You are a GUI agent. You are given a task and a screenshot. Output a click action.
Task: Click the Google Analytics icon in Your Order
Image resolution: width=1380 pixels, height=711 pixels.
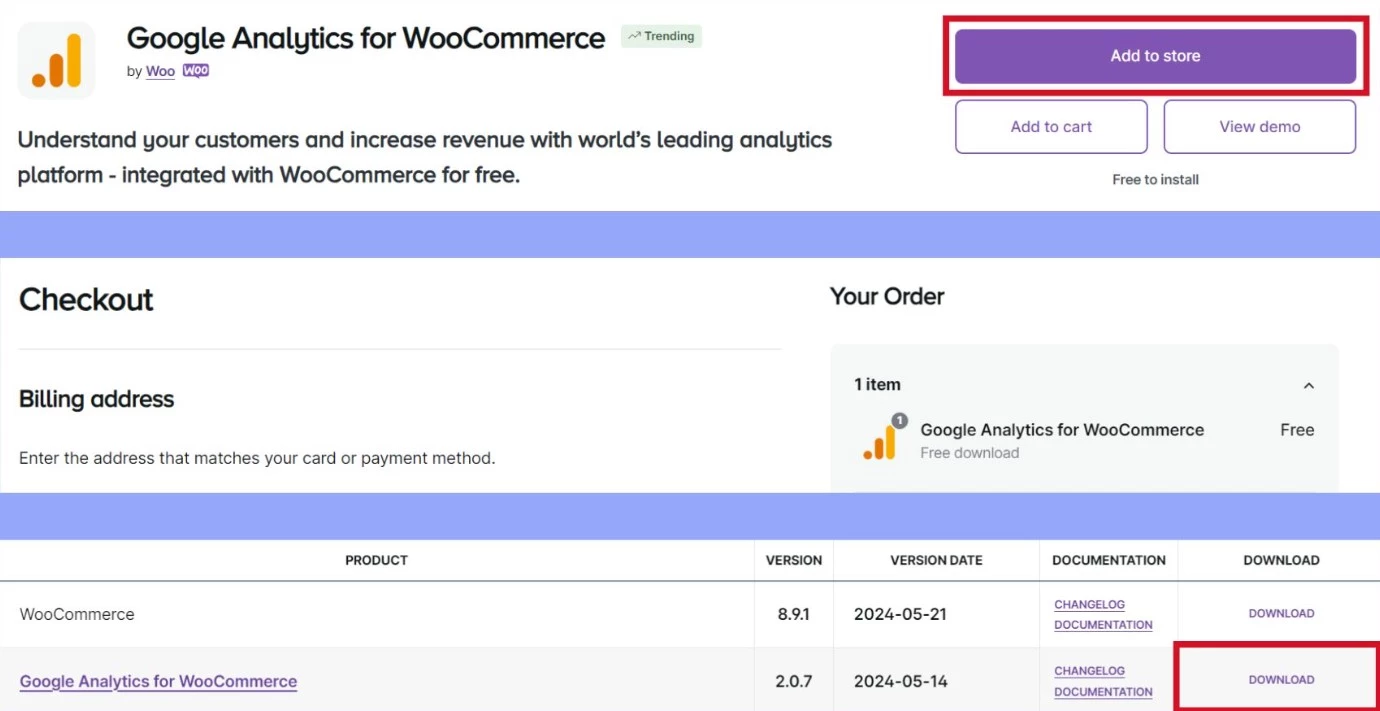point(880,440)
